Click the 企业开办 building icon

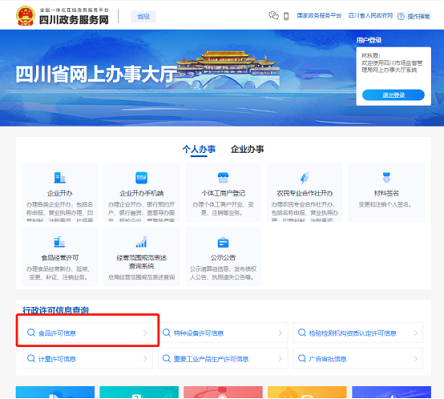[60, 178]
